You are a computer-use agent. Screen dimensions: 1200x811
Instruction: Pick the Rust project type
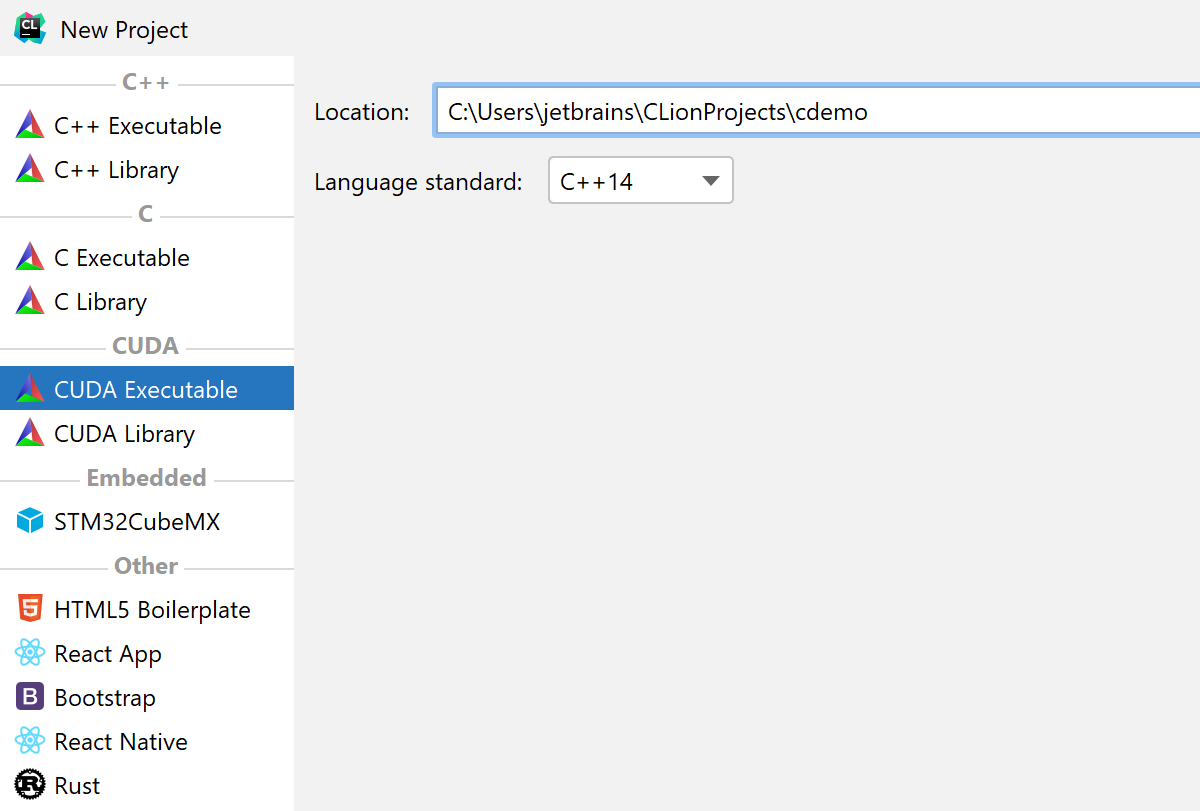click(77, 785)
